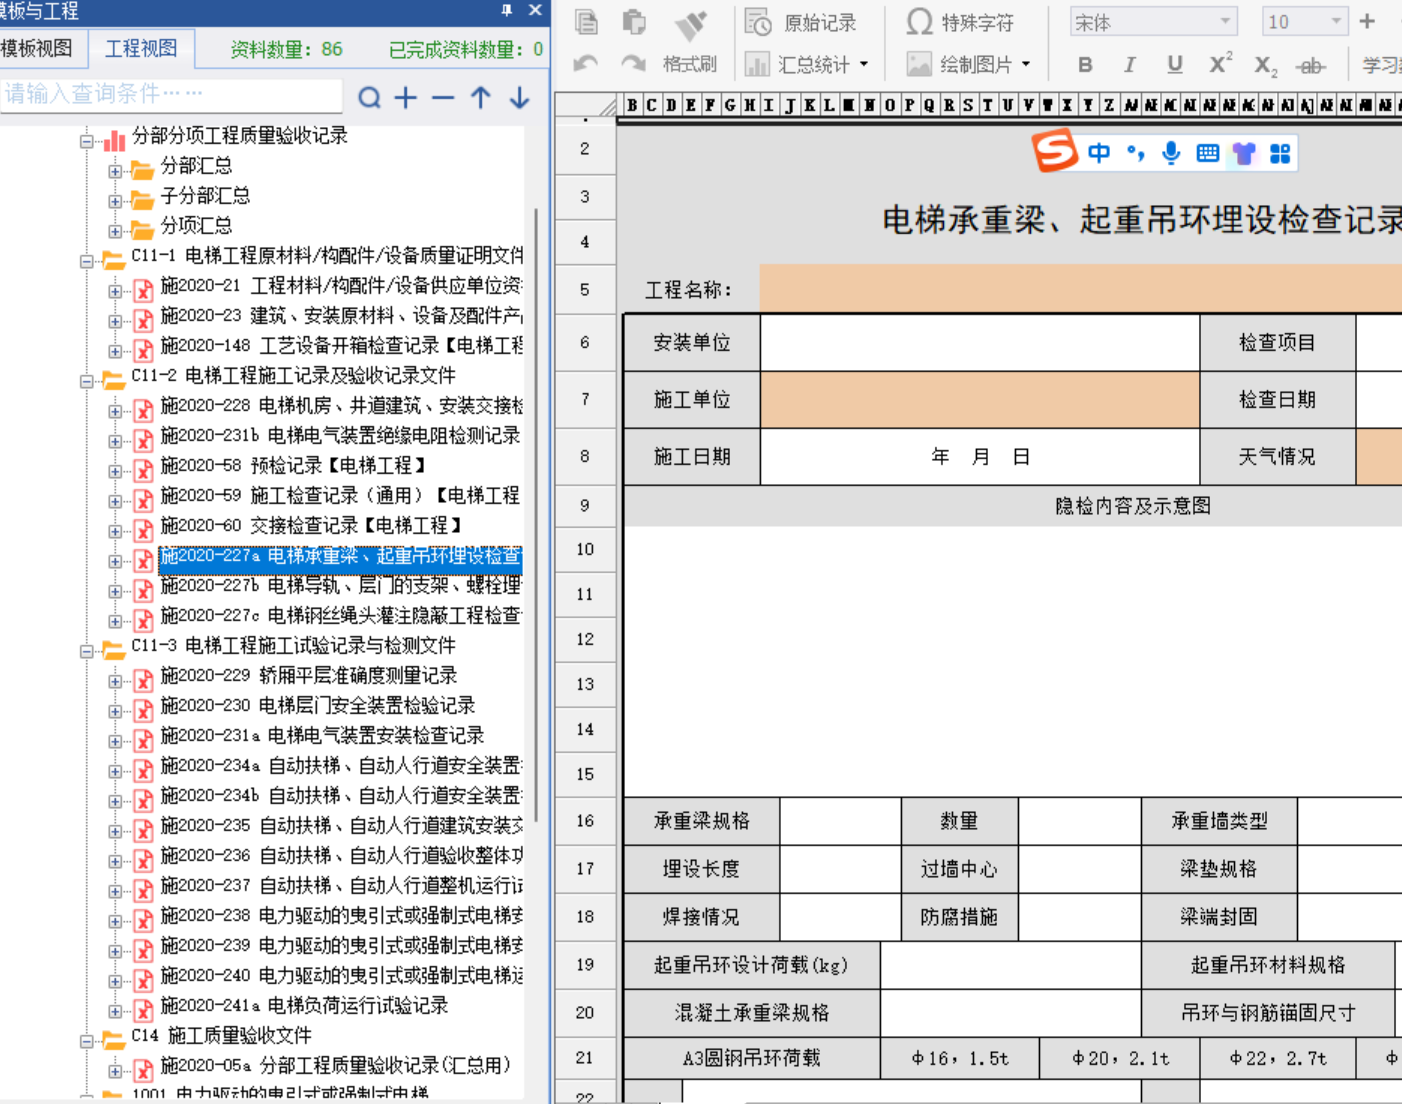Click the move up arrow icon
Viewport: 1402px width, 1104px height.
(x=481, y=97)
